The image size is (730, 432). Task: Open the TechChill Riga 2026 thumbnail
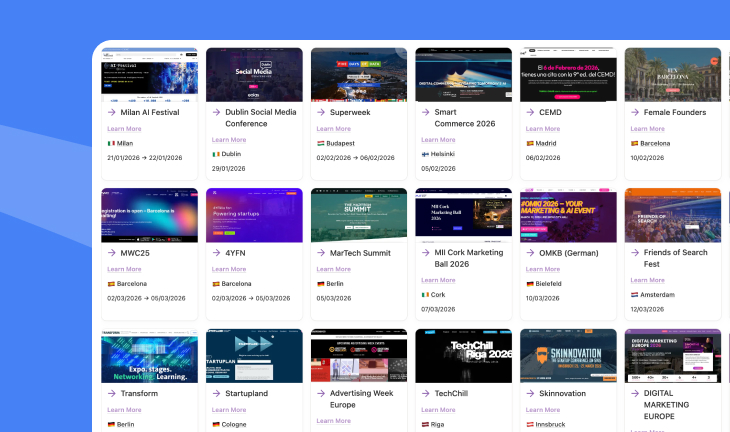click(x=464, y=356)
